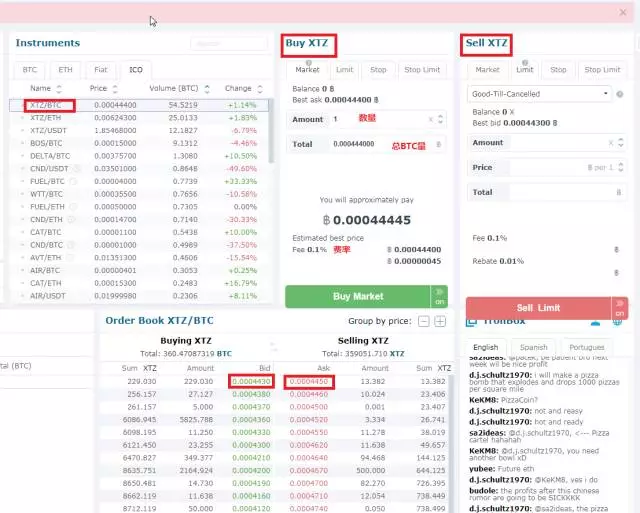Clear the Buy XTZ Amount value

(430, 120)
